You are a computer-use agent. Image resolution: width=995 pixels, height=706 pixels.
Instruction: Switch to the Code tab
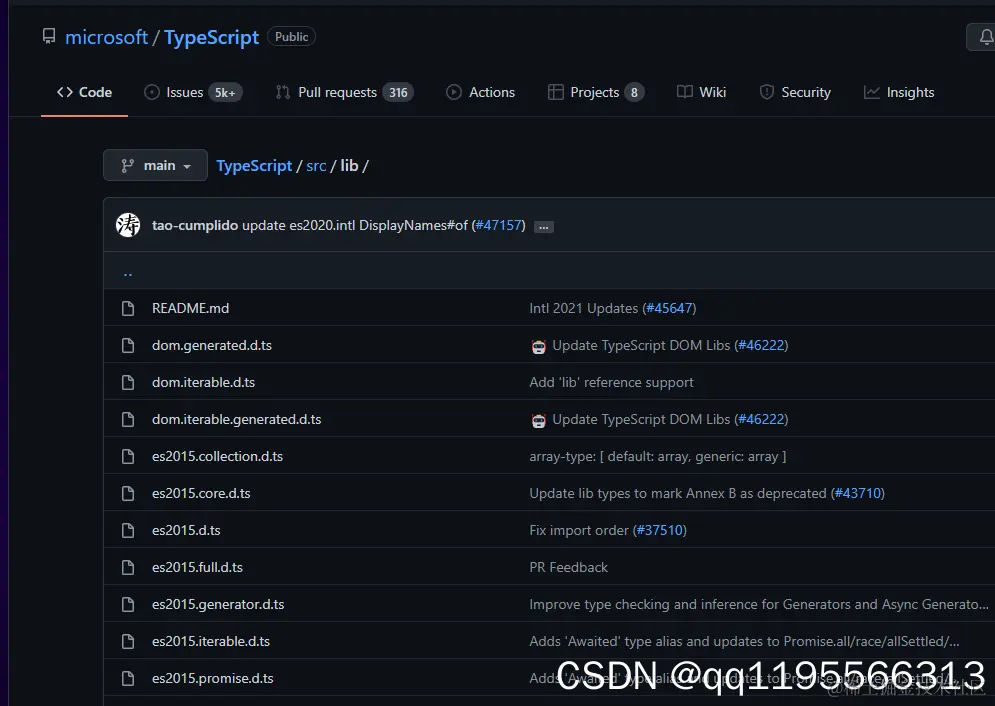[84, 93]
